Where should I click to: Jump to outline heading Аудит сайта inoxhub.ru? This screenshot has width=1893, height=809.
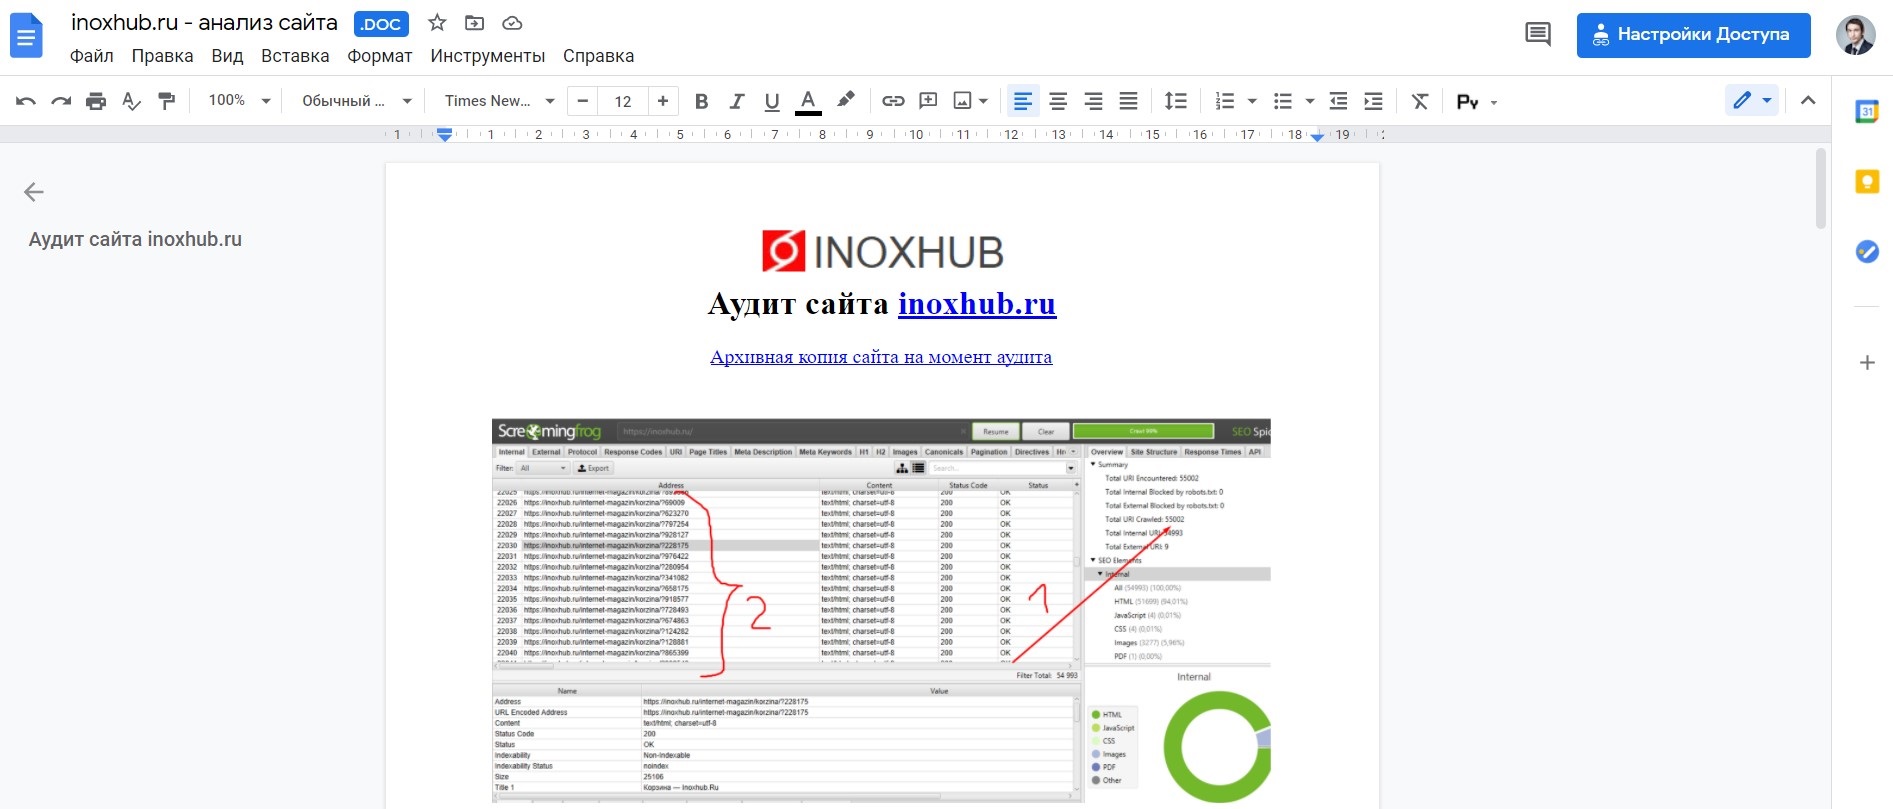[x=135, y=239]
